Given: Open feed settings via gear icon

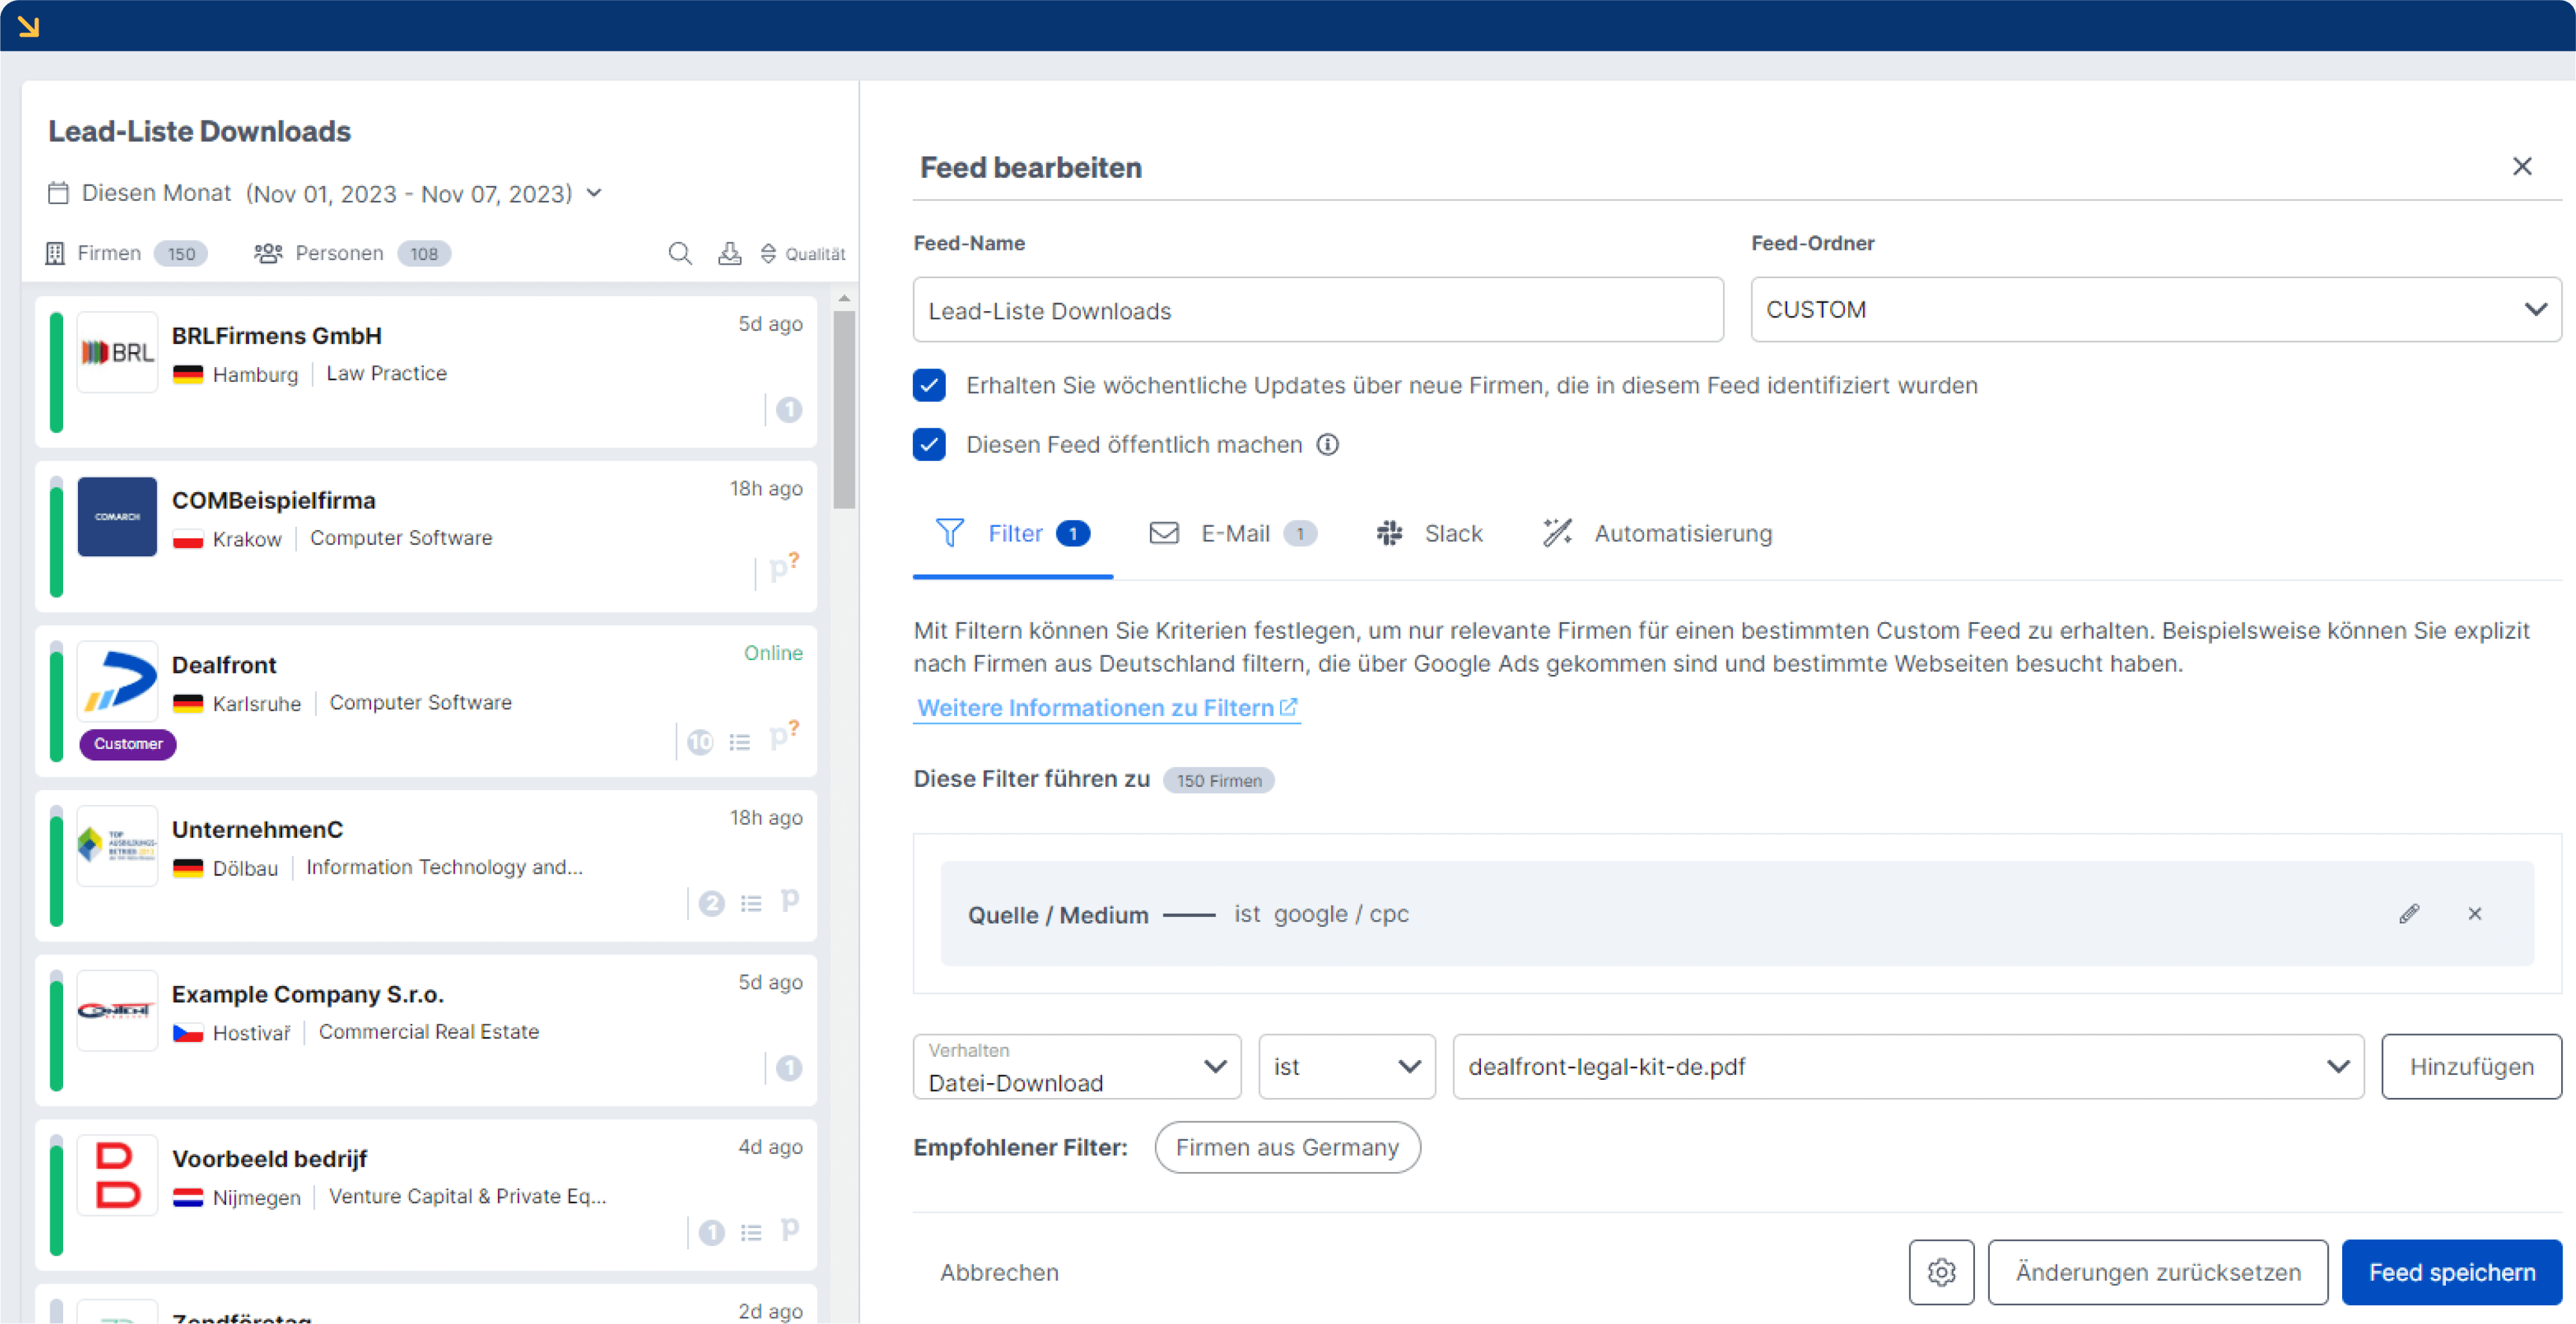Looking at the screenshot, I should click(x=1942, y=1272).
